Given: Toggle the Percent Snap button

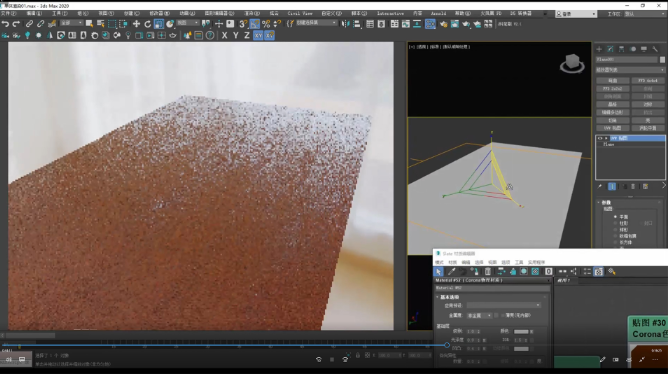Looking at the screenshot, I should [266, 24].
